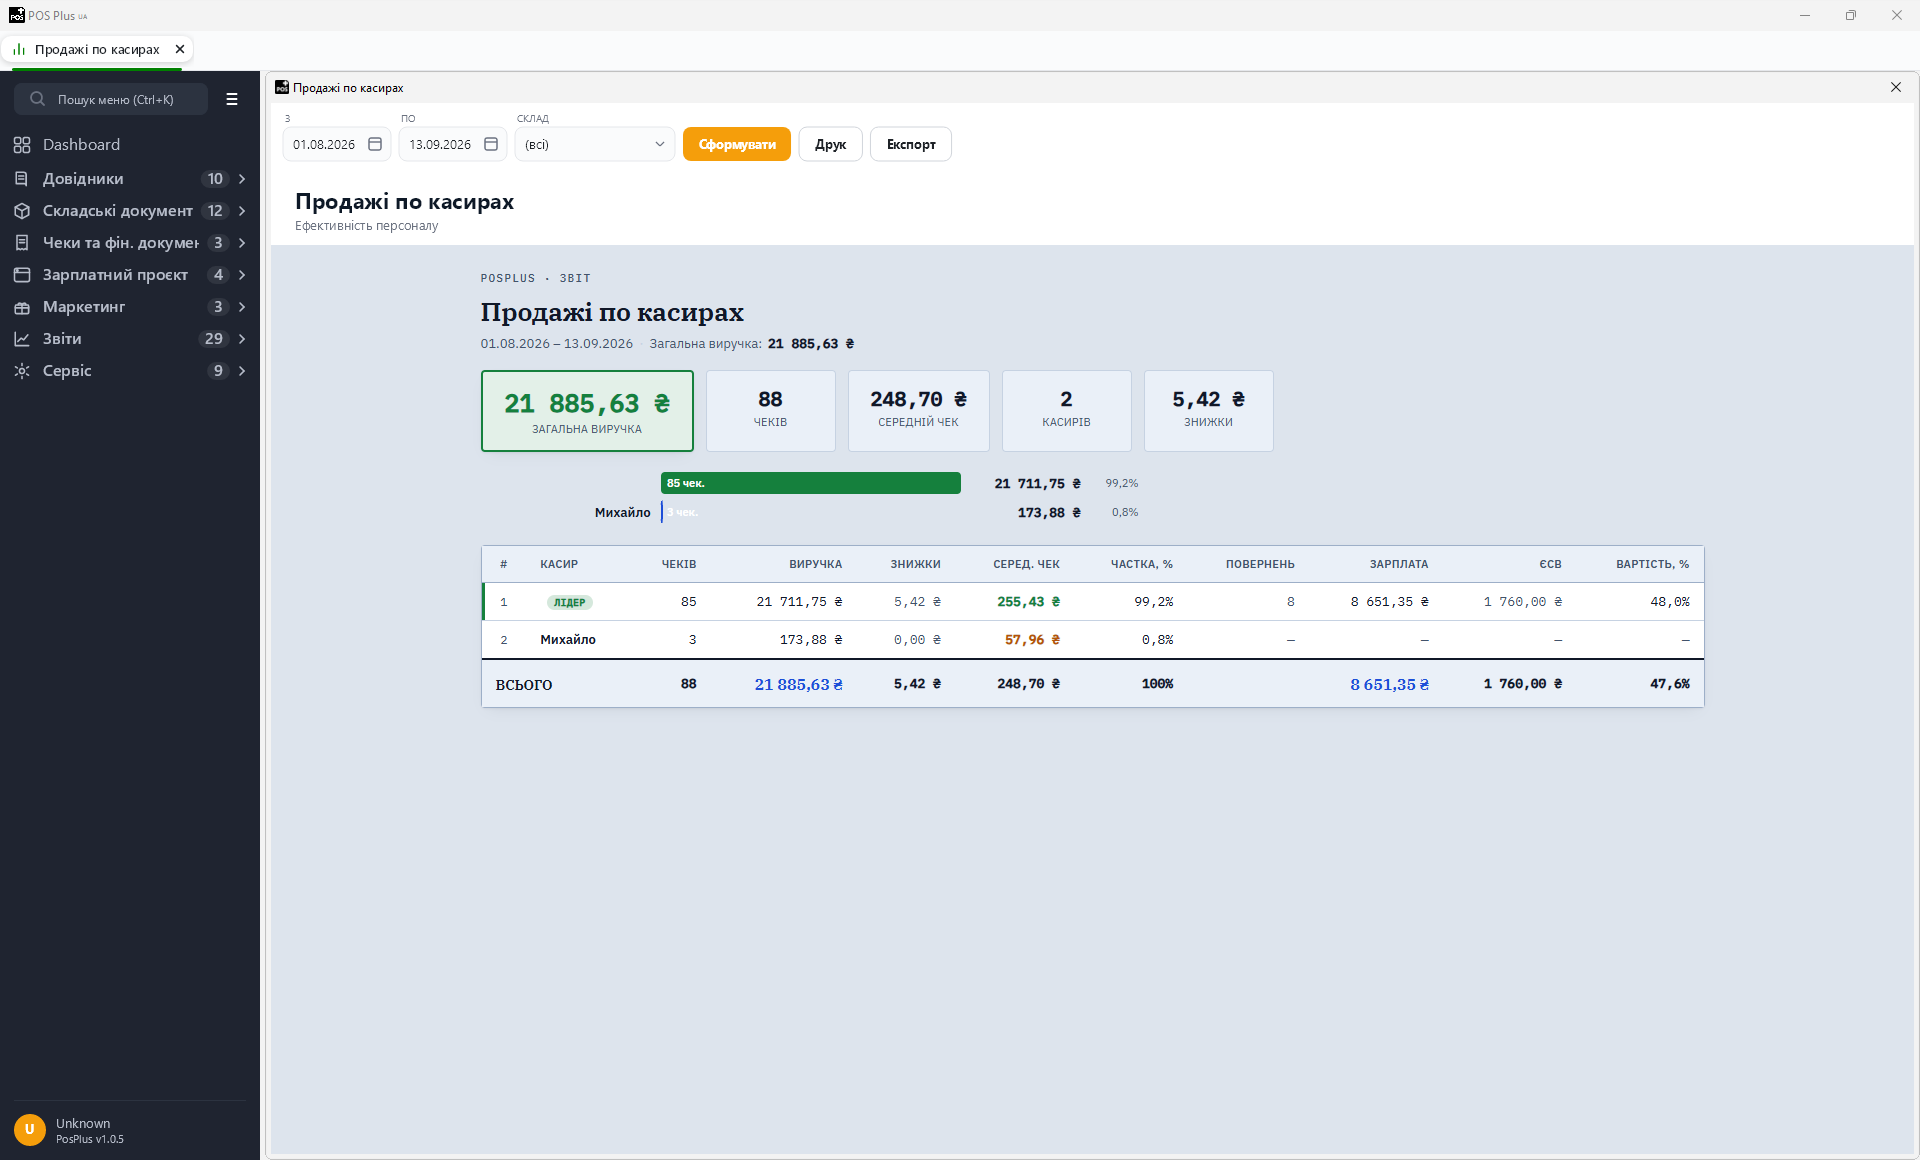Click the Сервіс gear icon

point(22,371)
